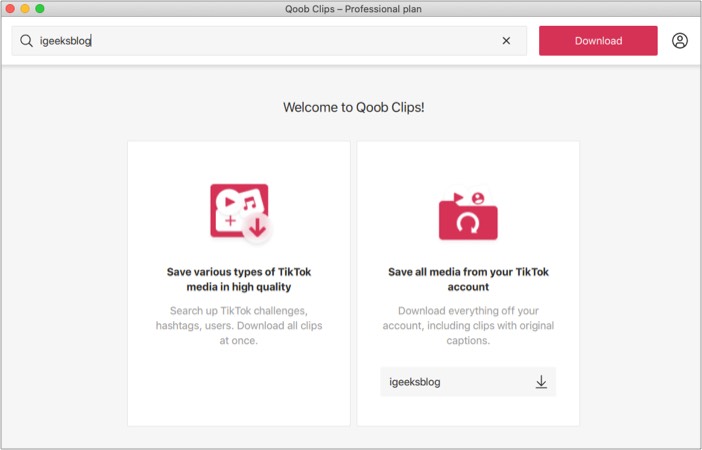Minimize window with the yellow button
This screenshot has width=702, height=450.
(x=25, y=9)
